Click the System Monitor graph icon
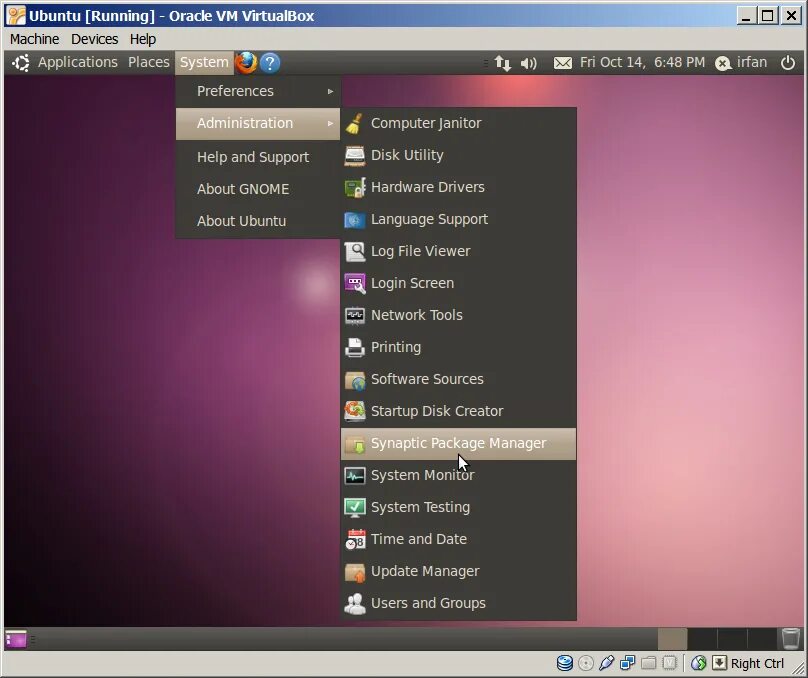The width and height of the screenshot is (808, 678). point(355,476)
